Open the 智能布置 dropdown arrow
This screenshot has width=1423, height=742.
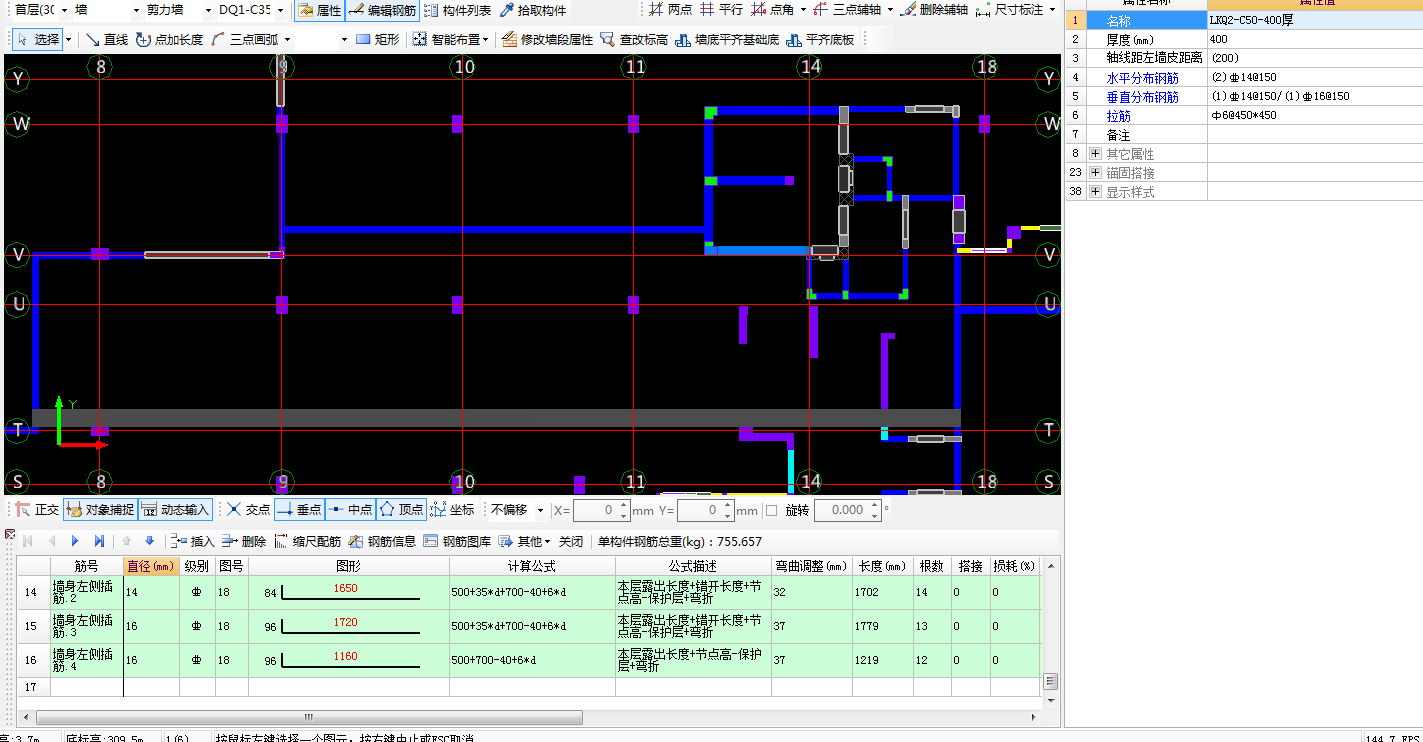tap(486, 40)
